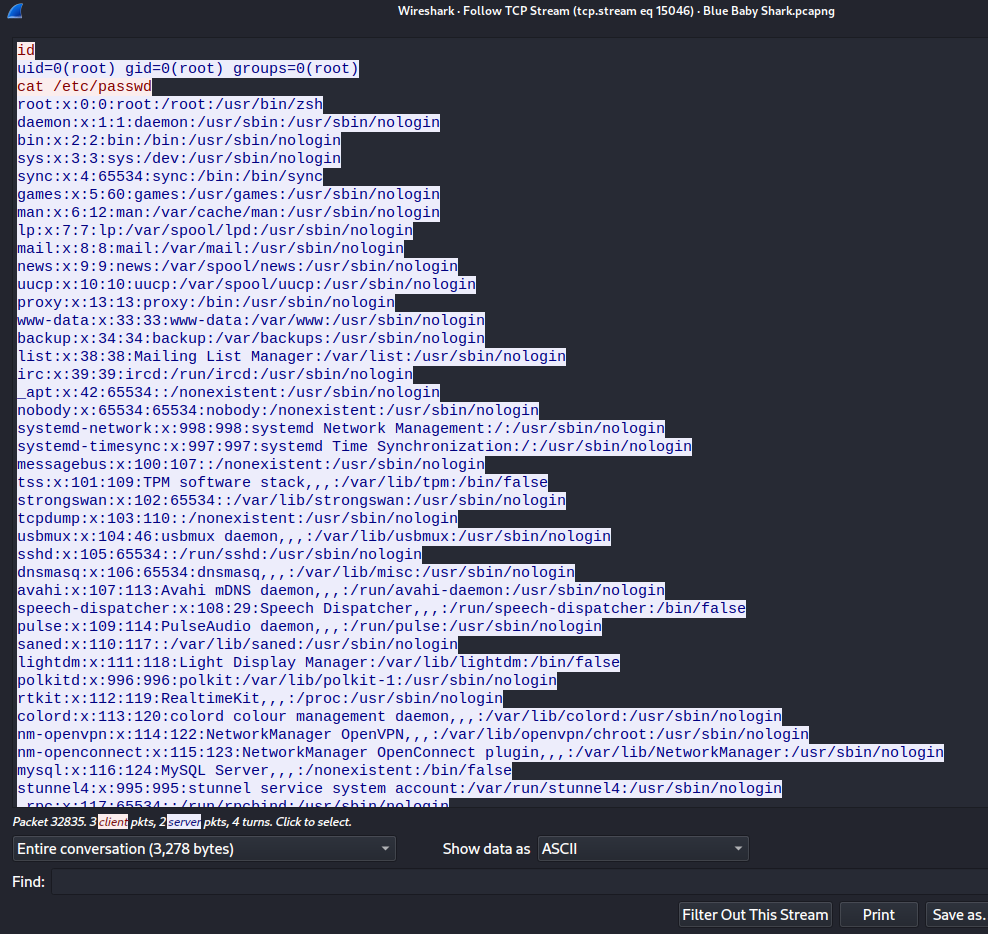
Task: Click the messagebus:x:100:107 line
Action: (251, 464)
